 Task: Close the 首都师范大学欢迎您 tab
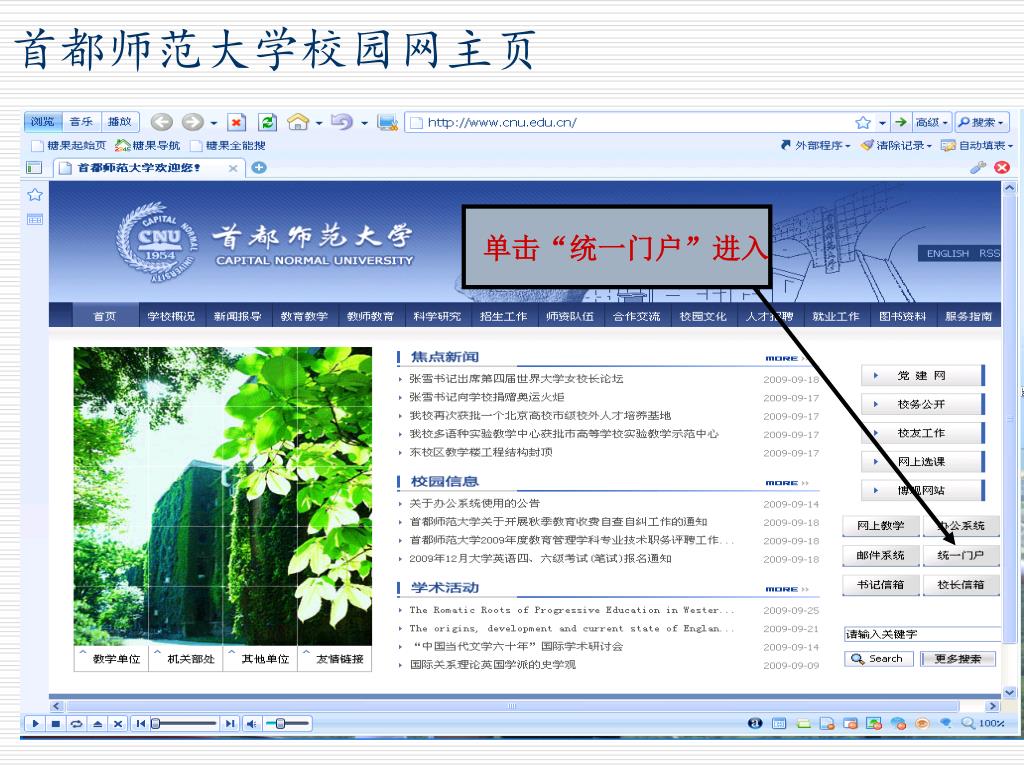(x=232, y=168)
